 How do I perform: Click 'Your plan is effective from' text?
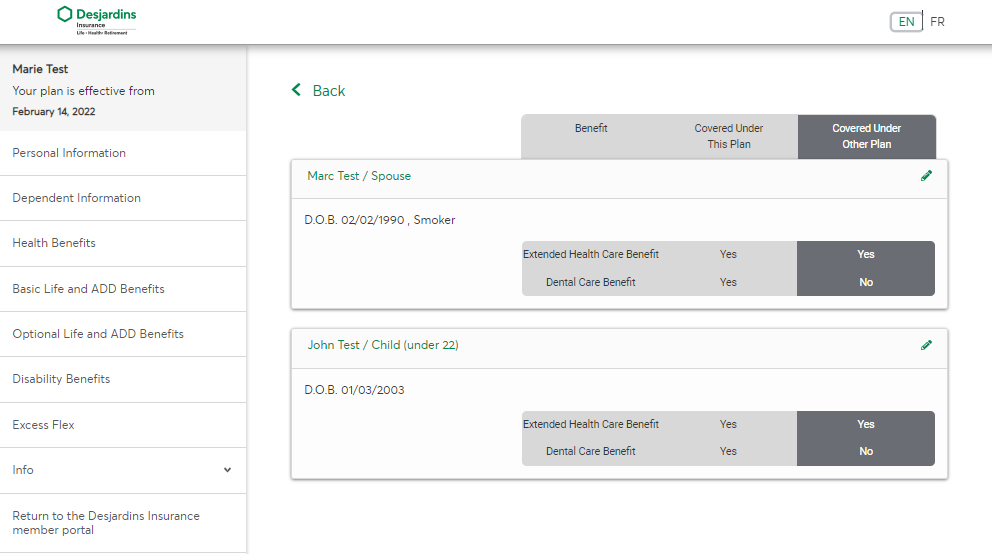tap(84, 90)
